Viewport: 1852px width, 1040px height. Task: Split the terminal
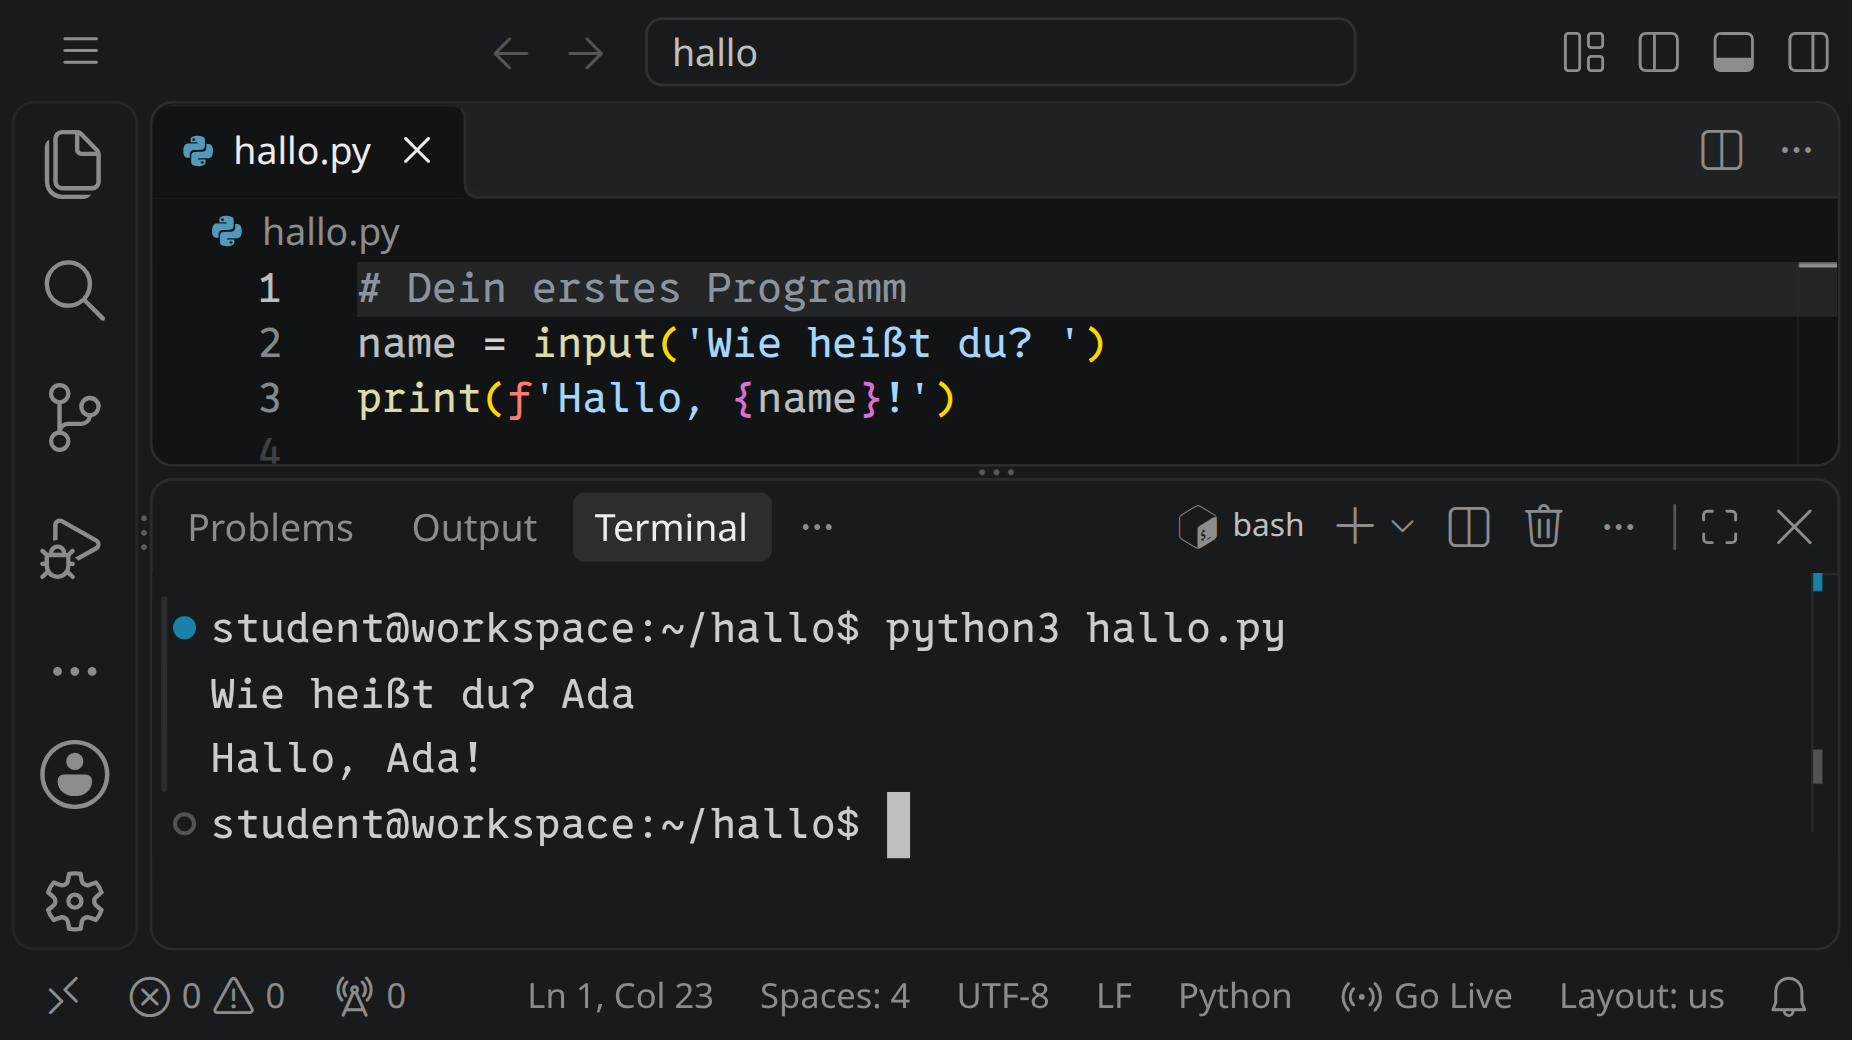tap(1469, 527)
